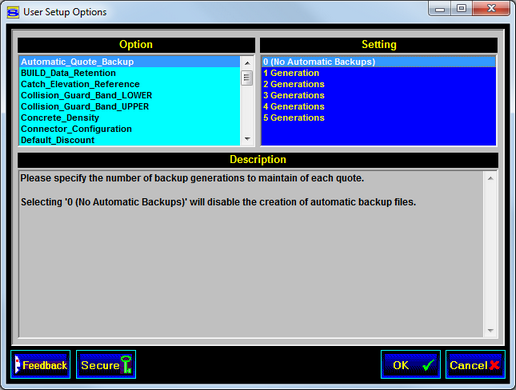
Task: Select Automatic_Quote_Backup option
Action: (x=130, y=62)
